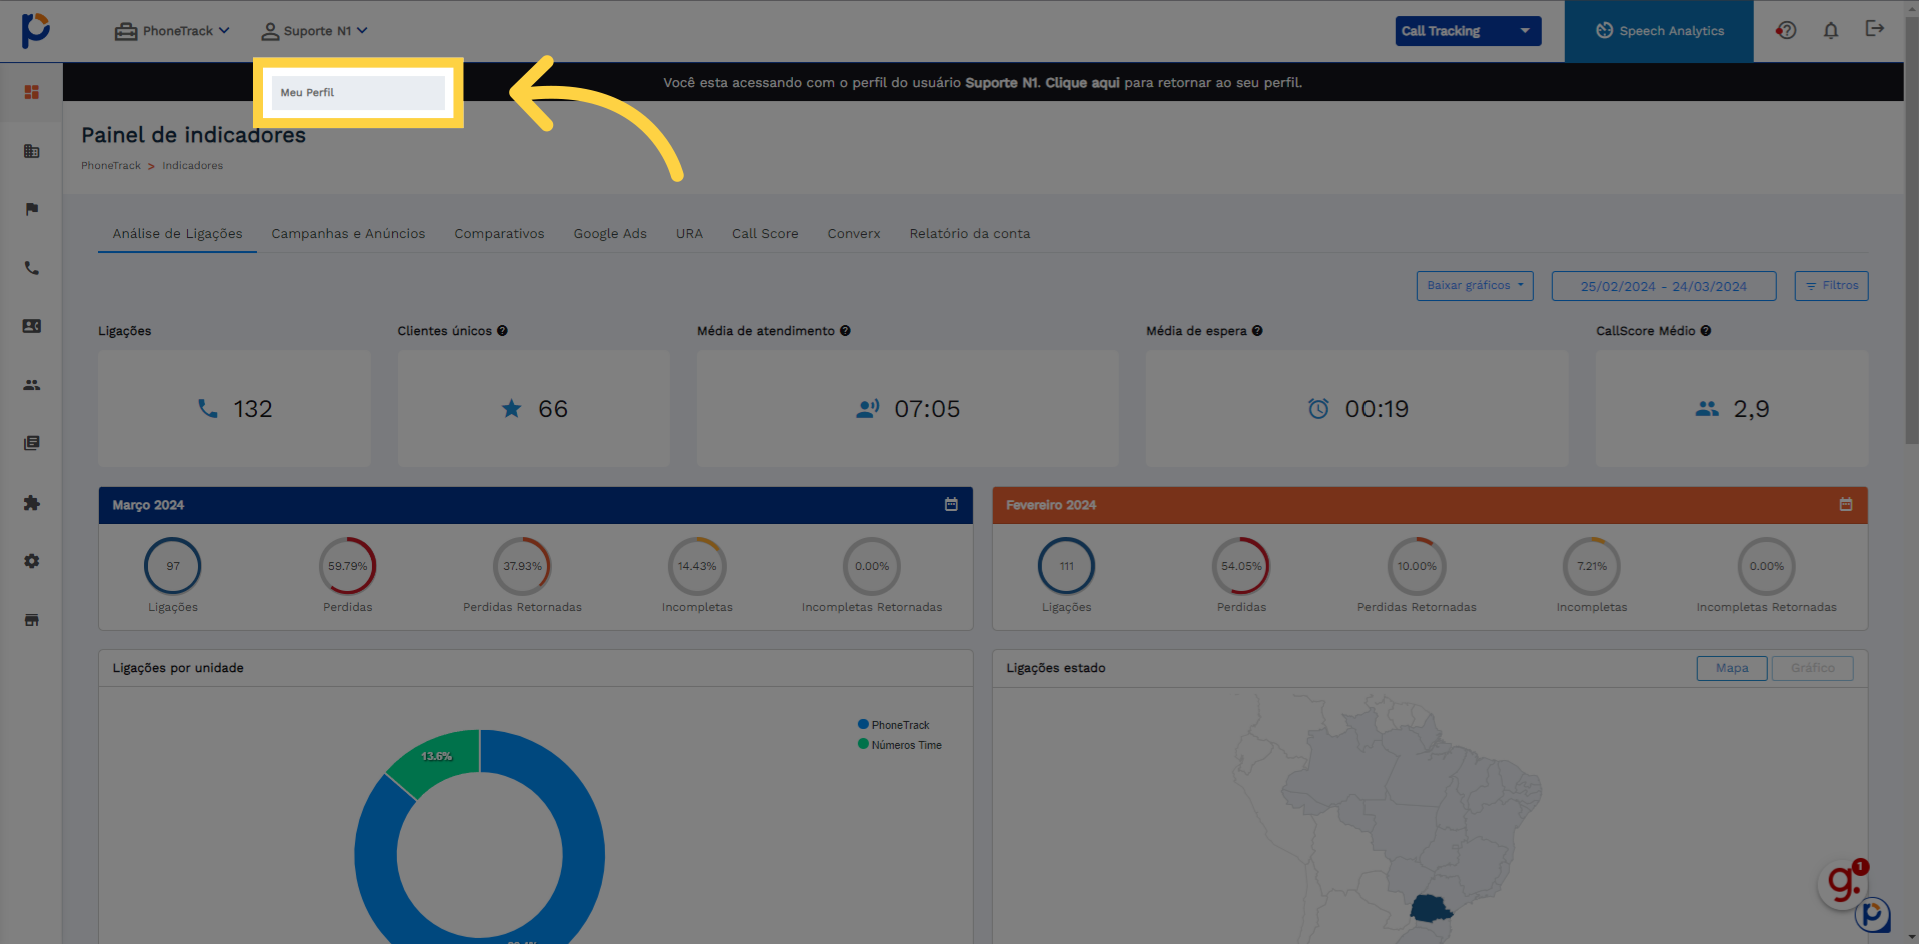Open calendar icon on Fevereiro 2024 header
This screenshot has width=1919, height=944.
pyautogui.click(x=1846, y=505)
